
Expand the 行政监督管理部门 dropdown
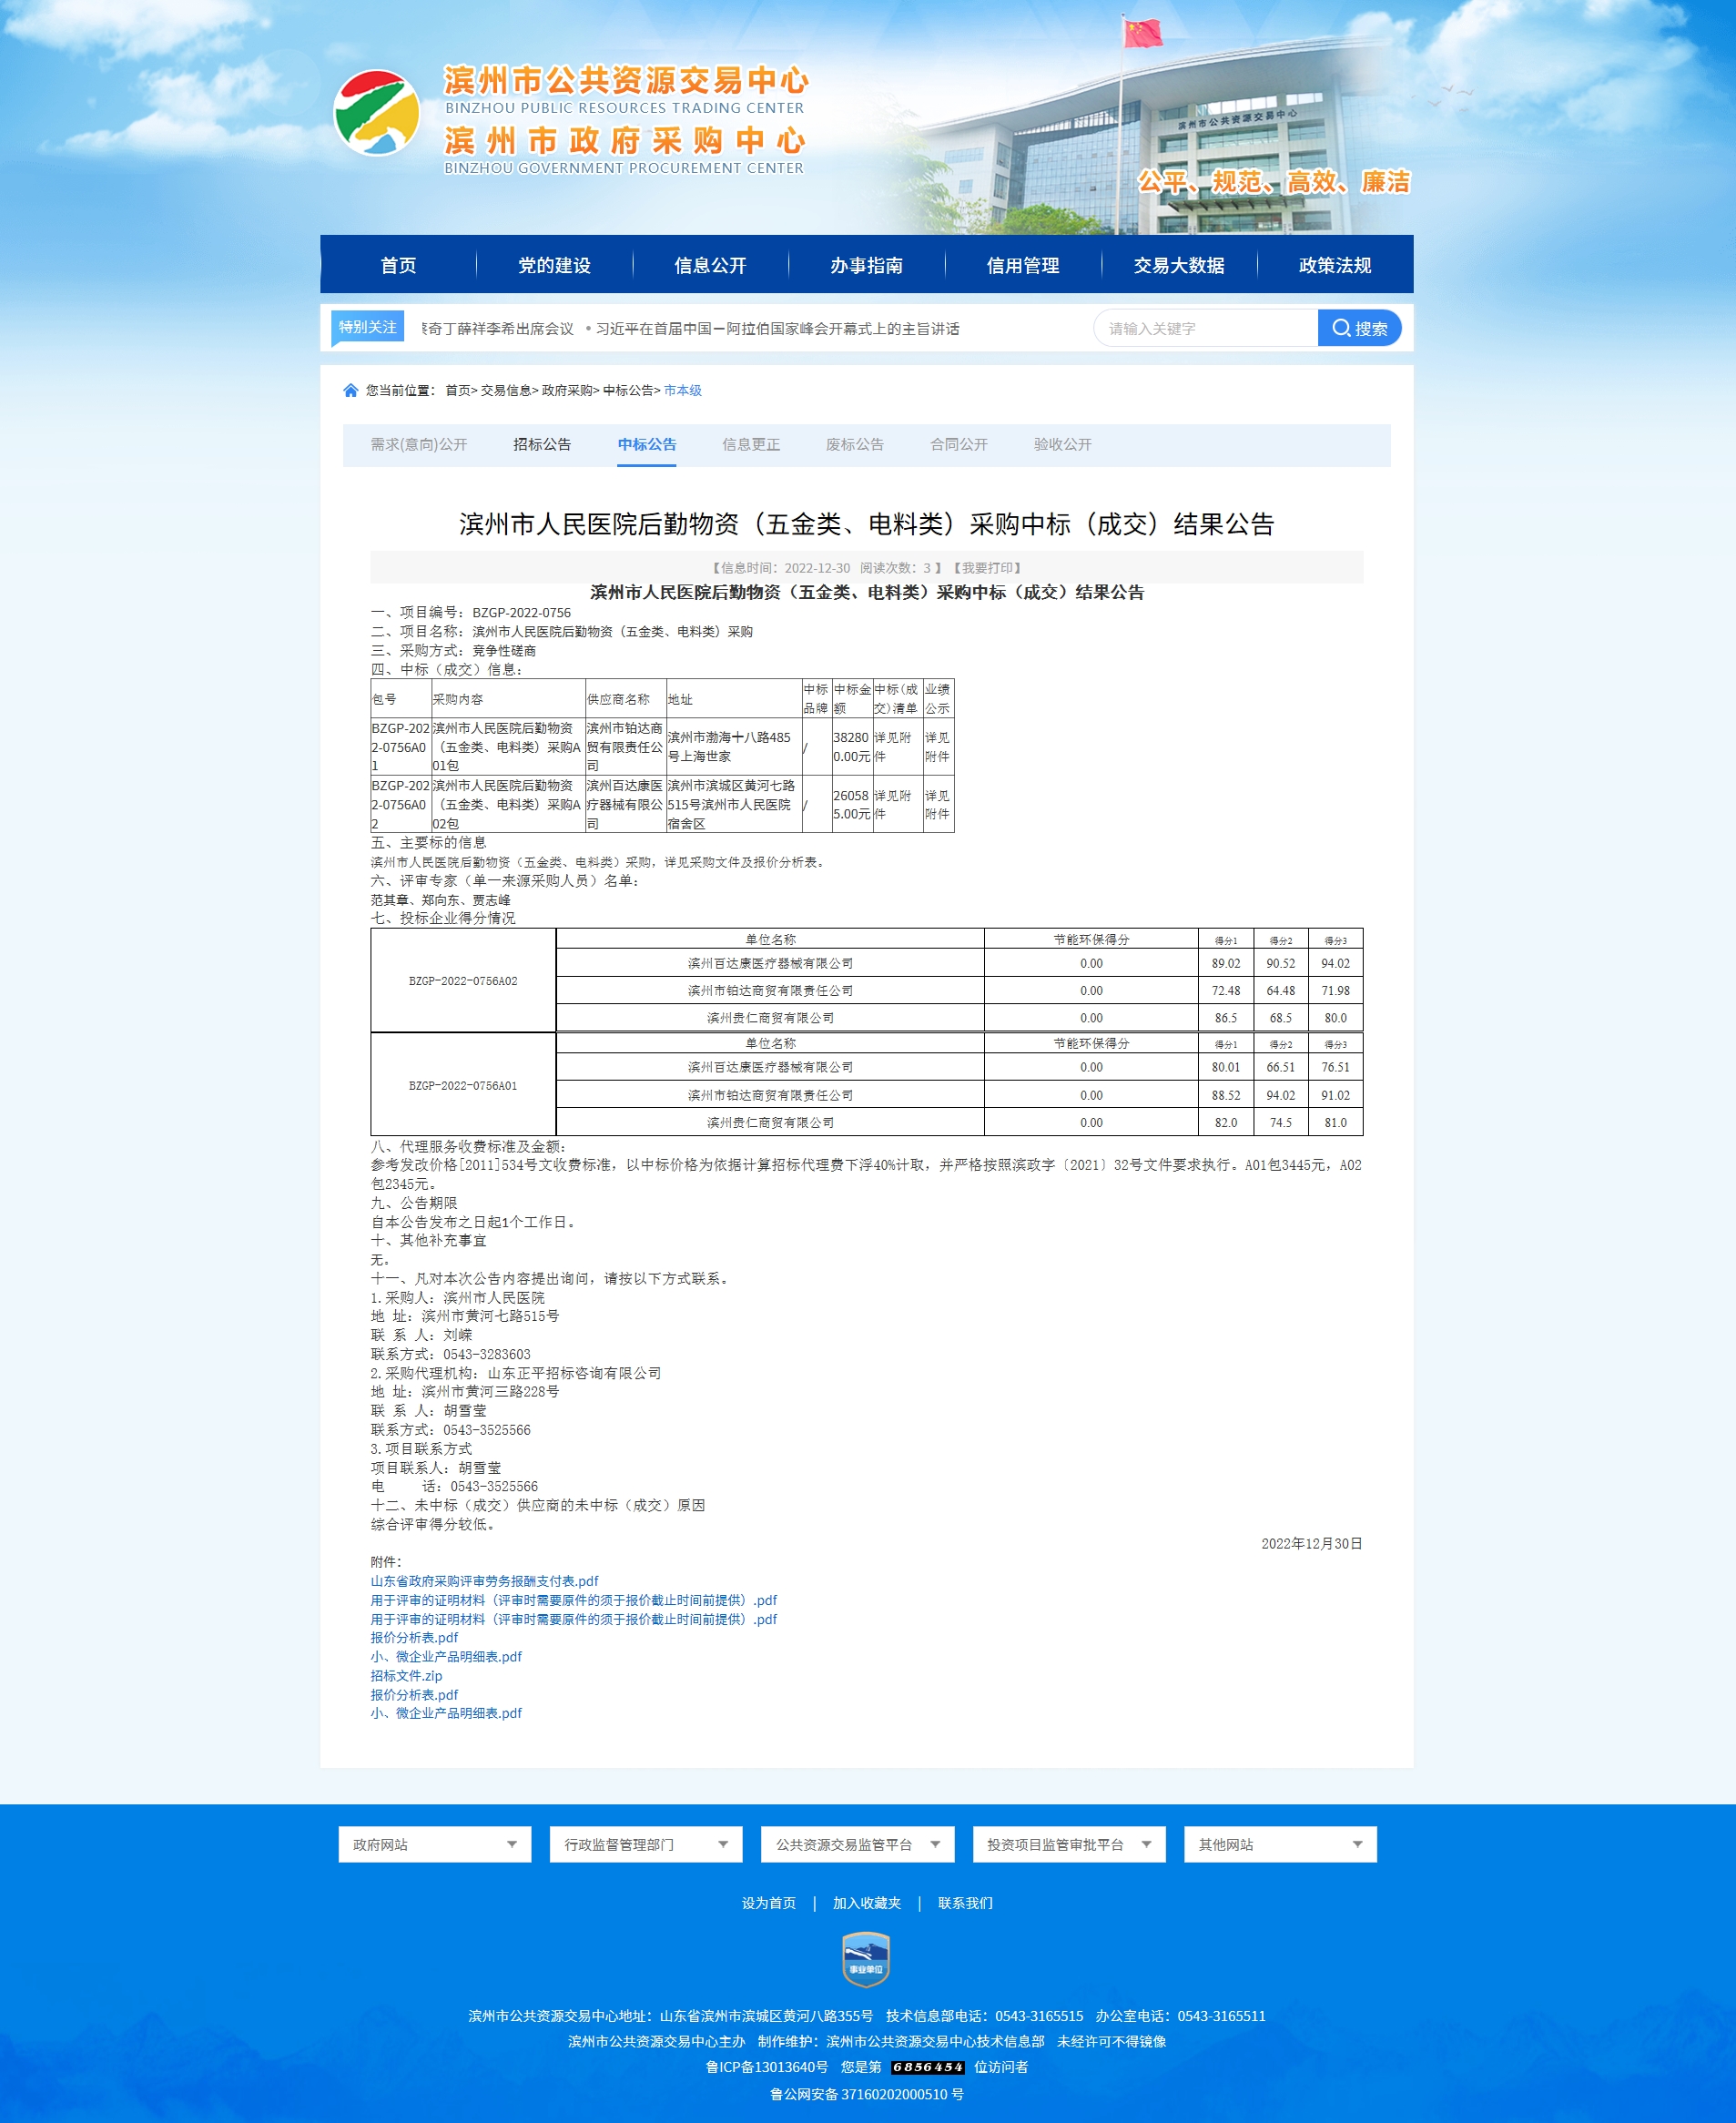(645, 1844)
